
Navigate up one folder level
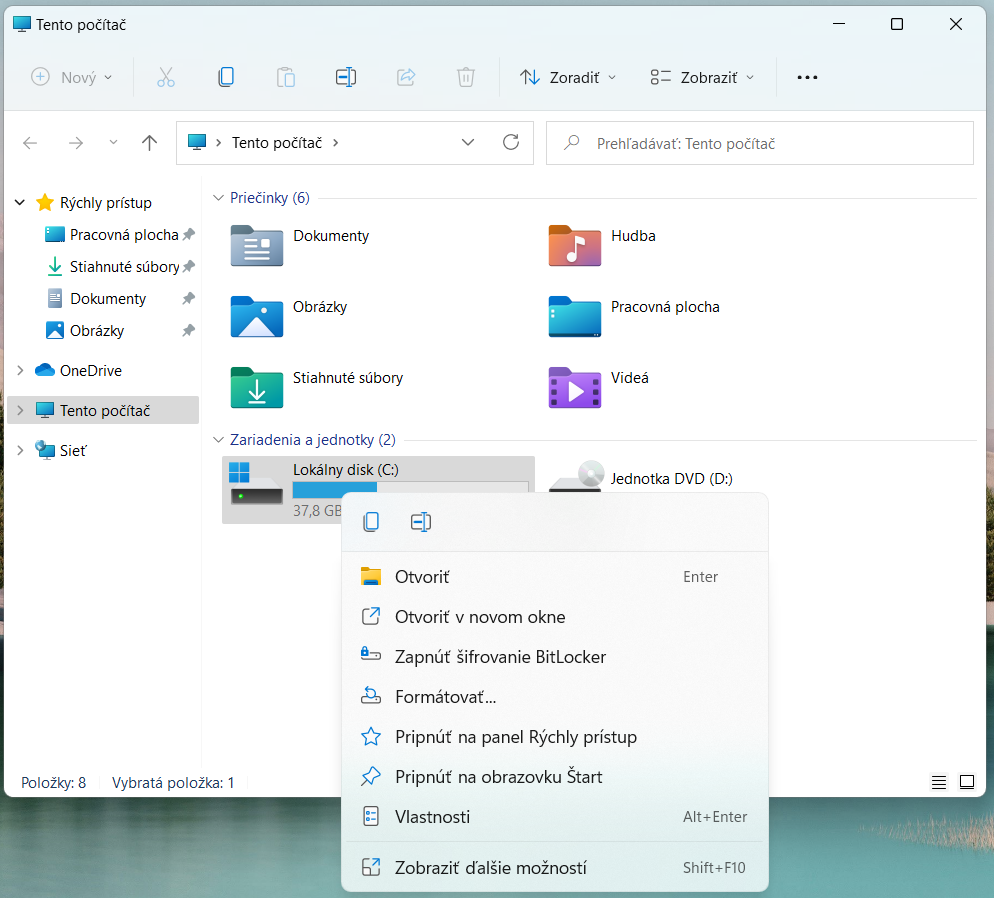click(149, 143)
